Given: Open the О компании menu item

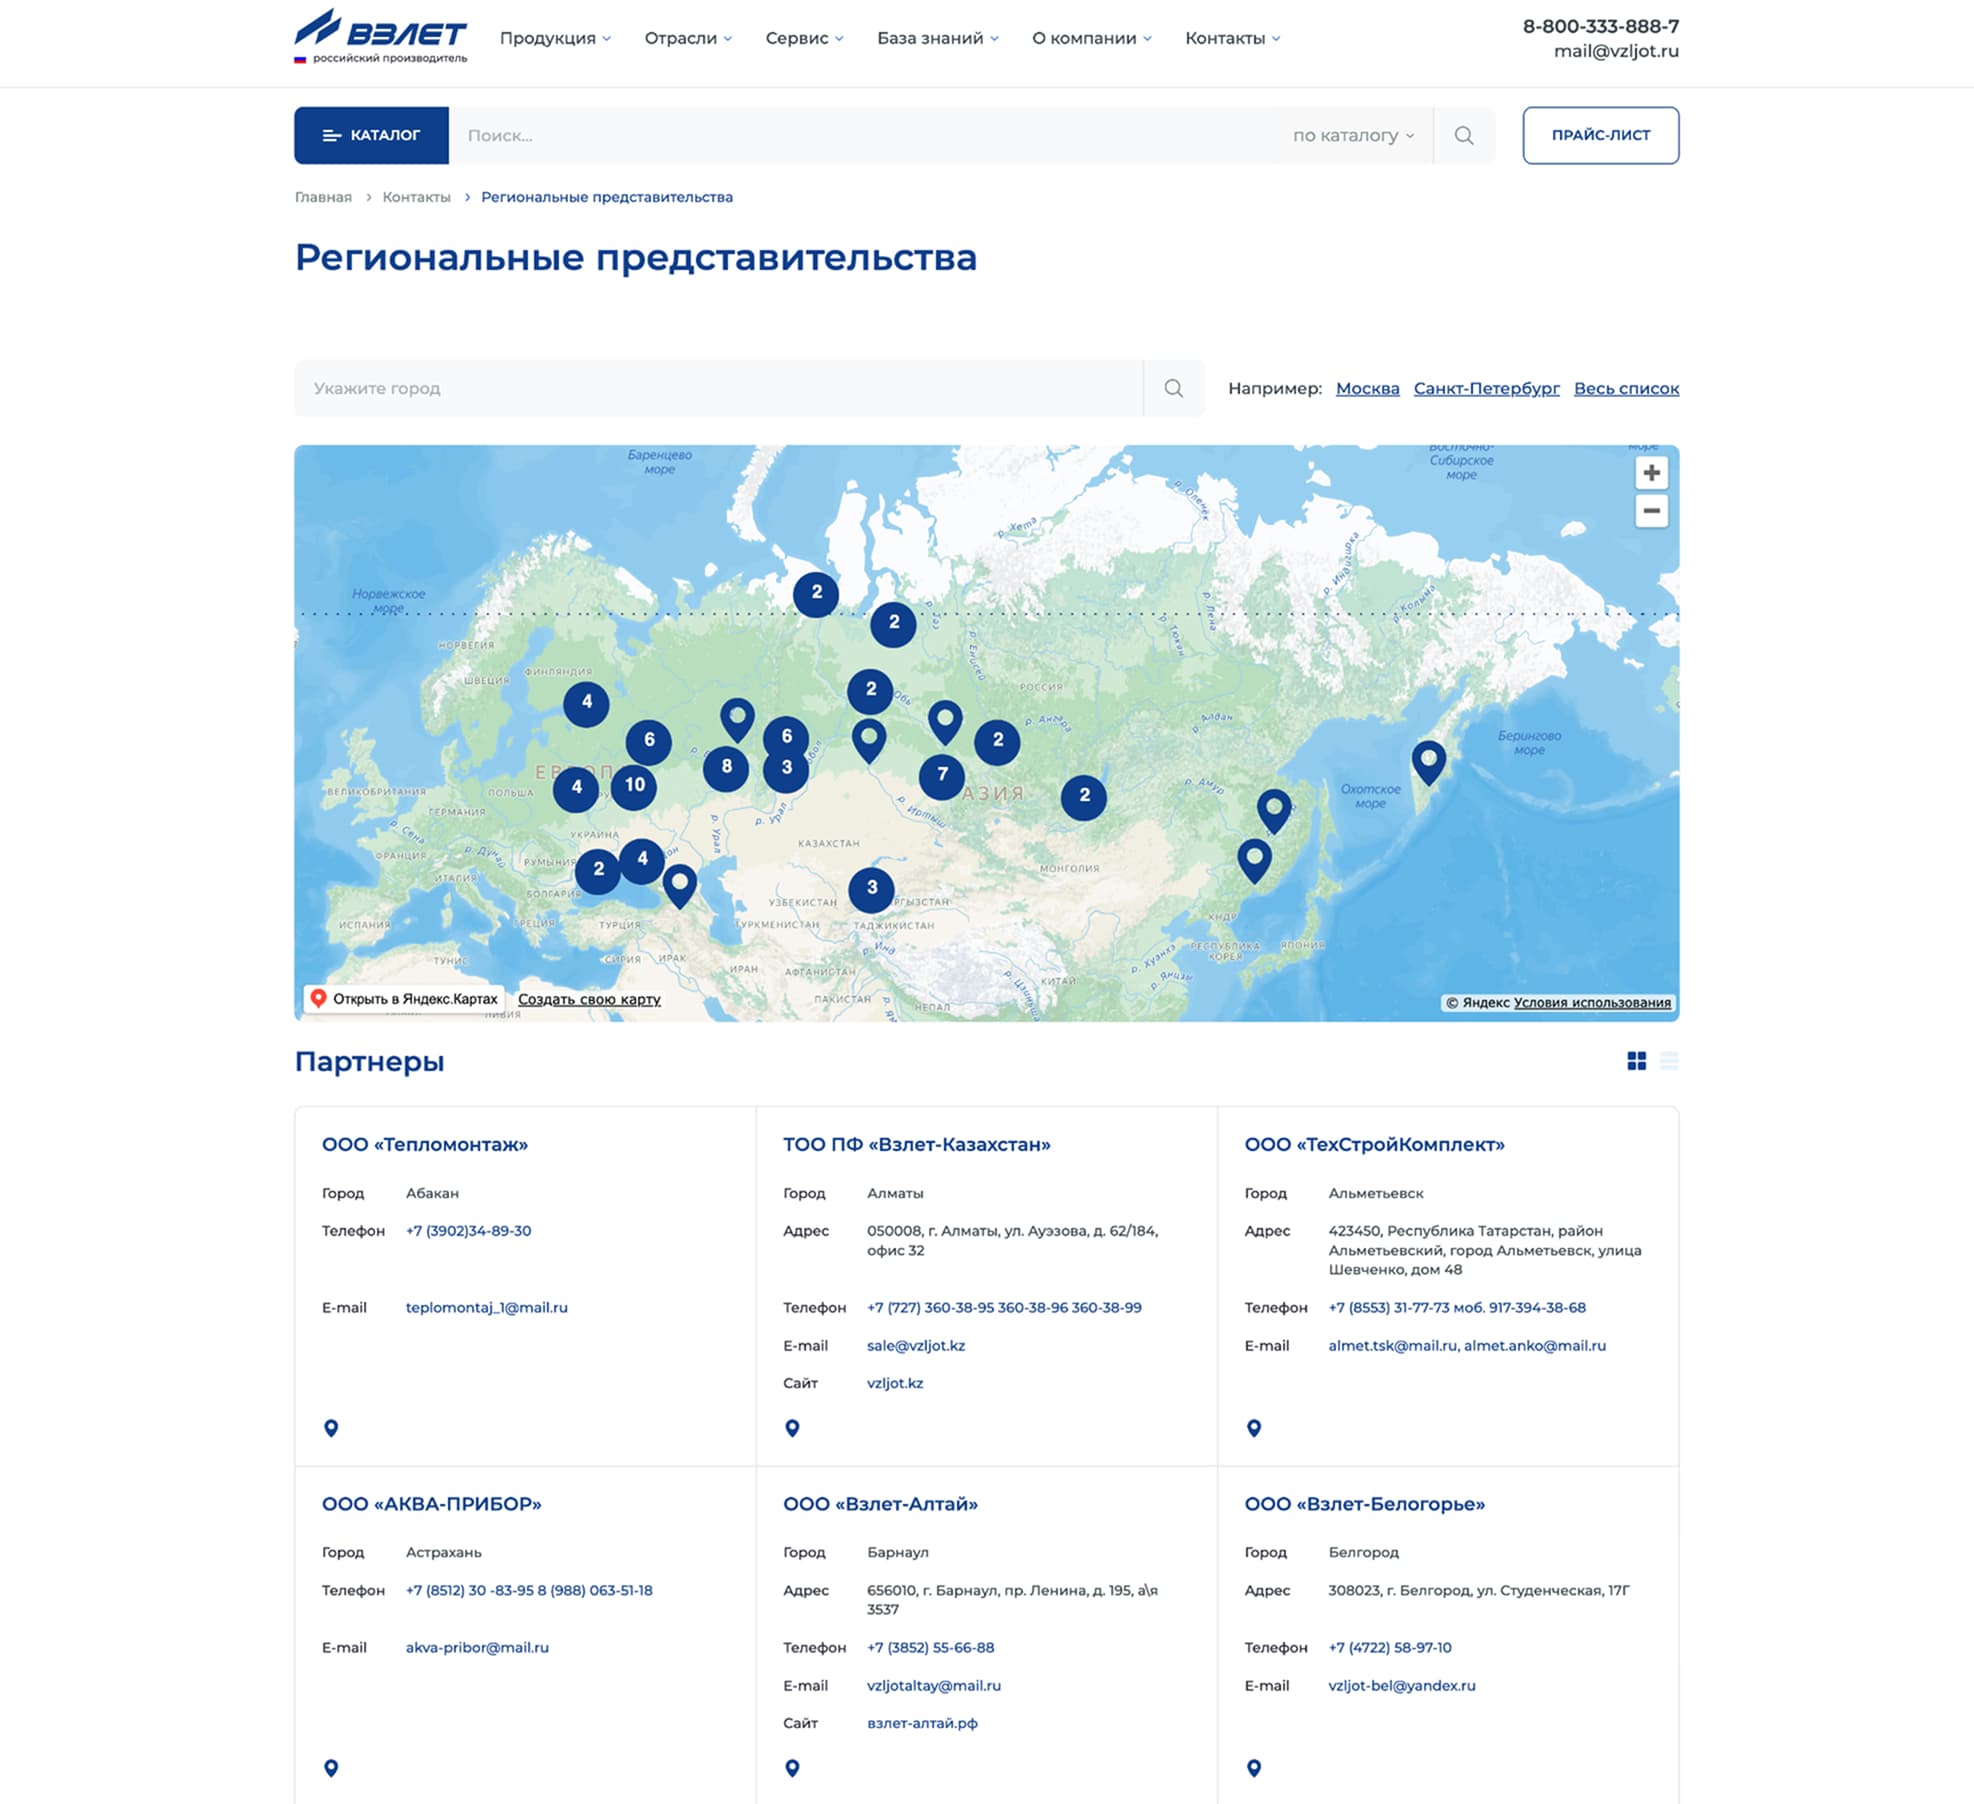Looking at the screenshot, I should coord(1091,38).
